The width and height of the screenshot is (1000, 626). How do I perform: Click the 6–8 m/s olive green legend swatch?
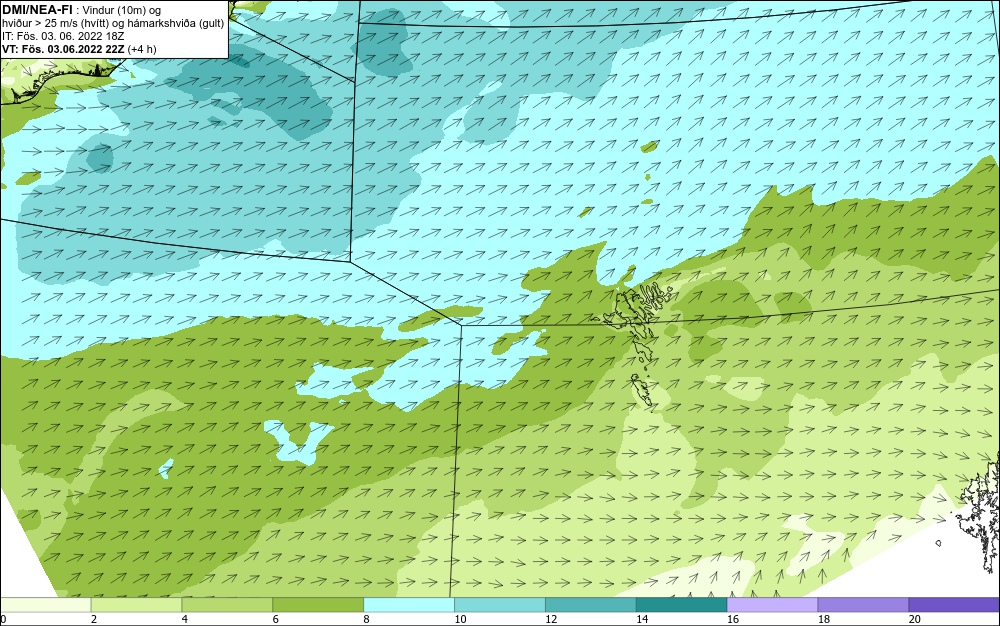(x=318, y=605)
